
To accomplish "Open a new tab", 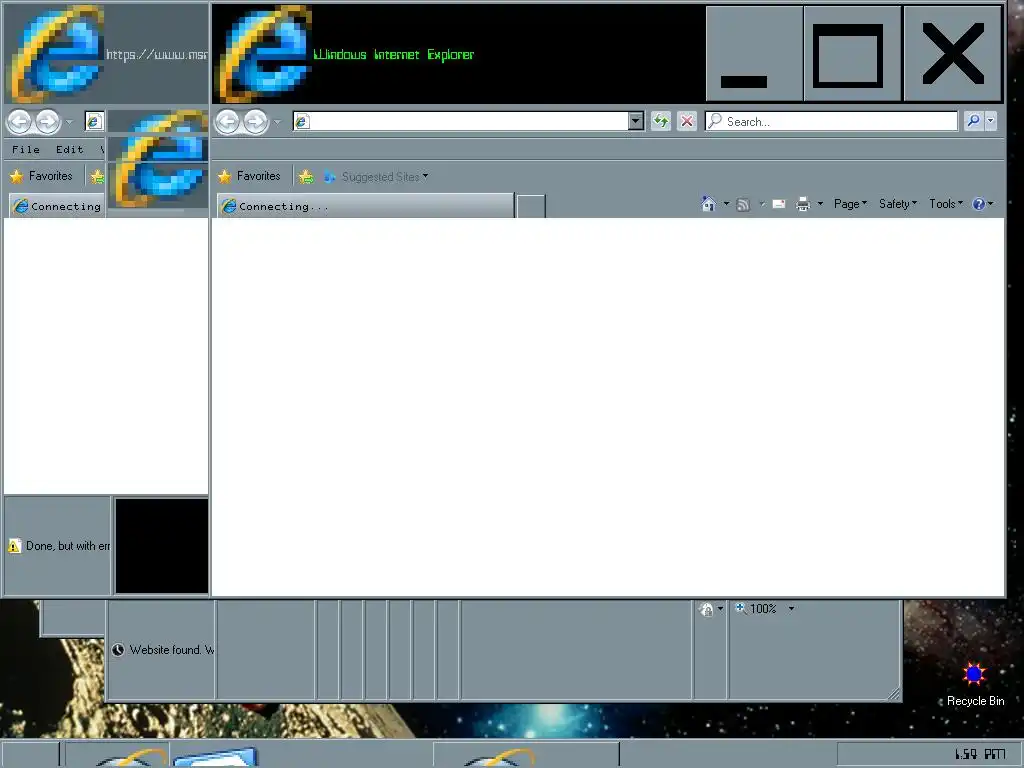I will click(531, 206).
